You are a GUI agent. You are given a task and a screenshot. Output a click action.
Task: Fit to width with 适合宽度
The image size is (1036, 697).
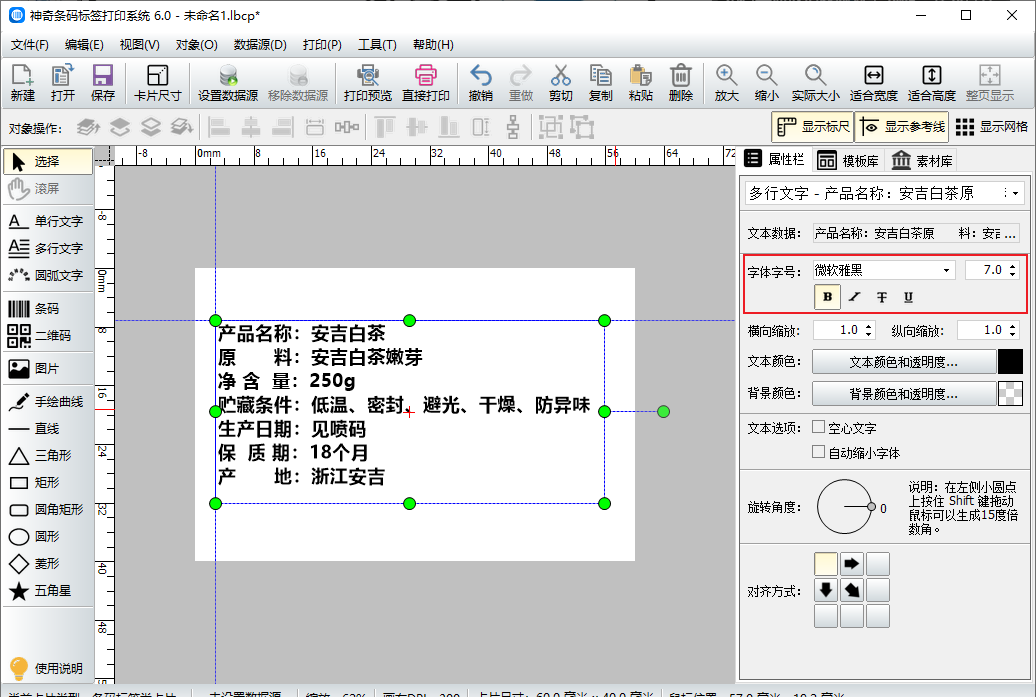pos(873,83)
